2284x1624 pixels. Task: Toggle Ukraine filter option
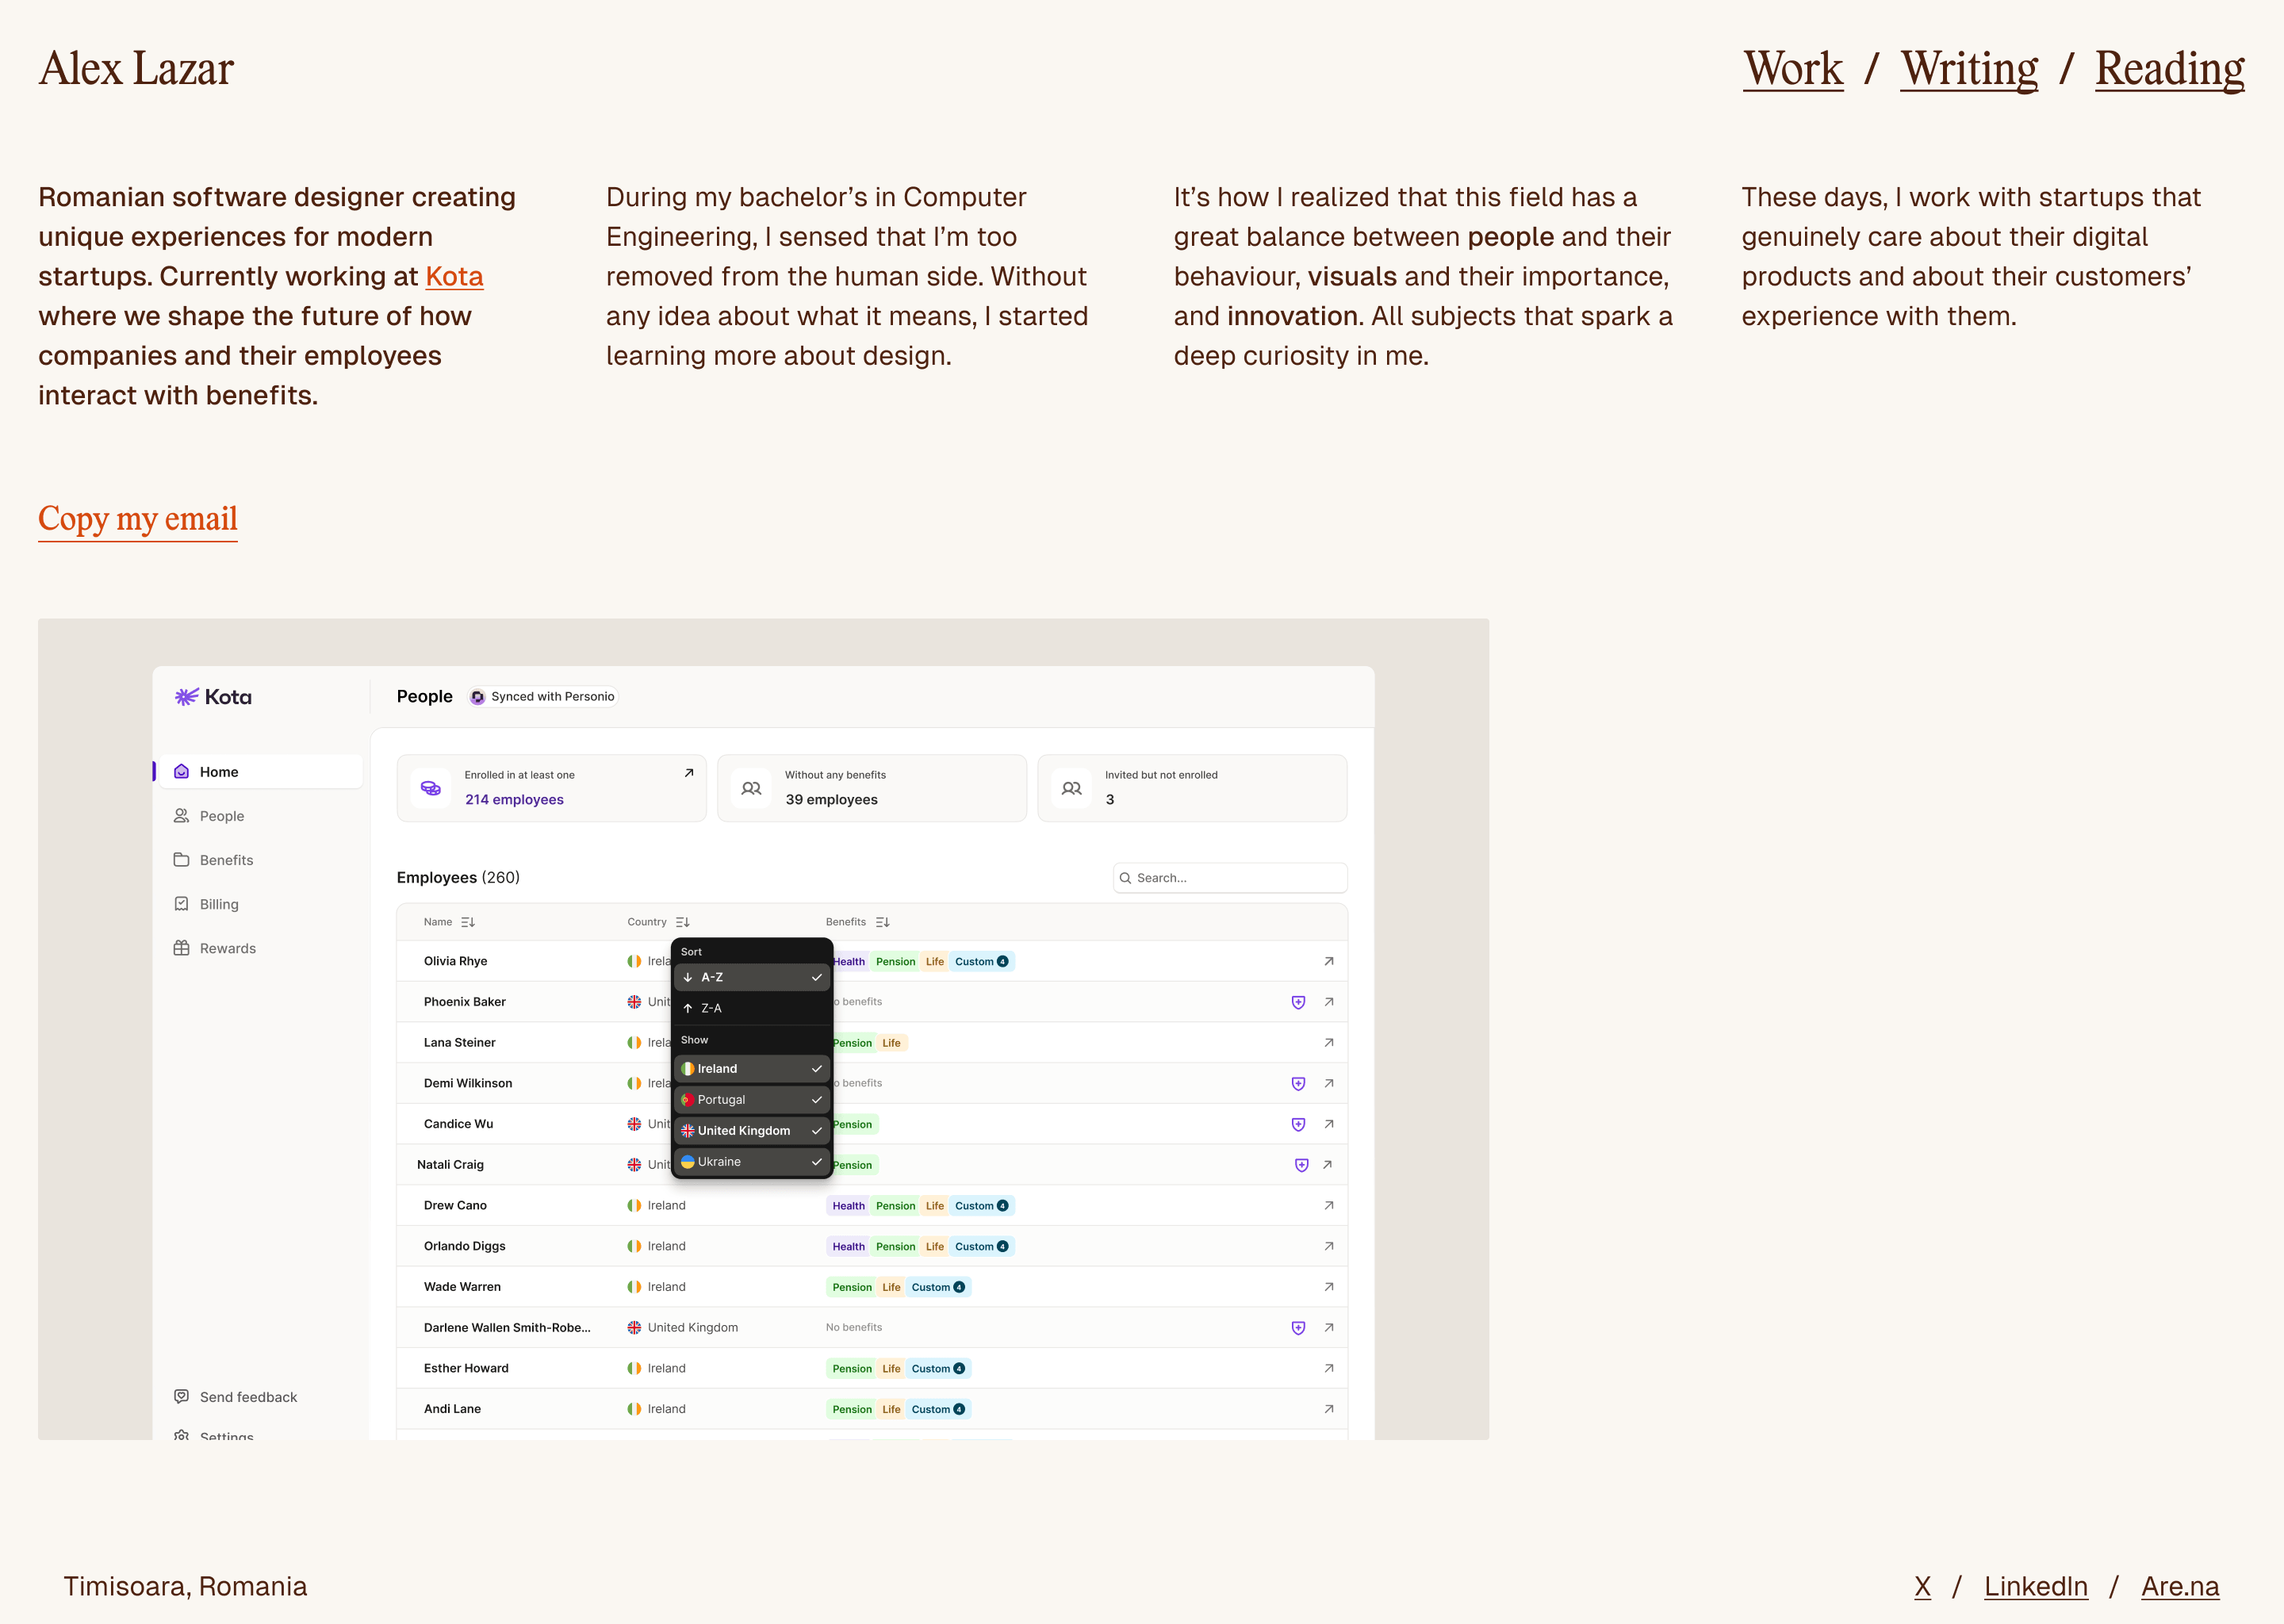752,1162
